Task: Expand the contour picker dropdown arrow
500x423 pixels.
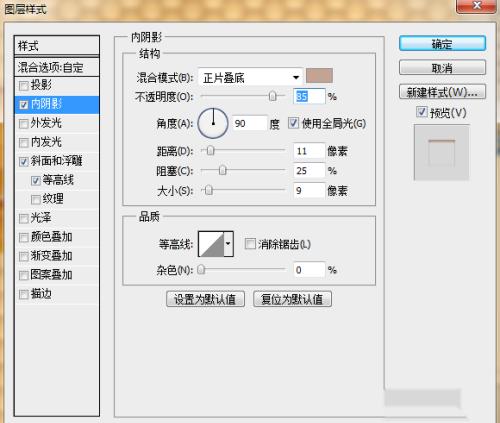Action: tap(228, 244)
